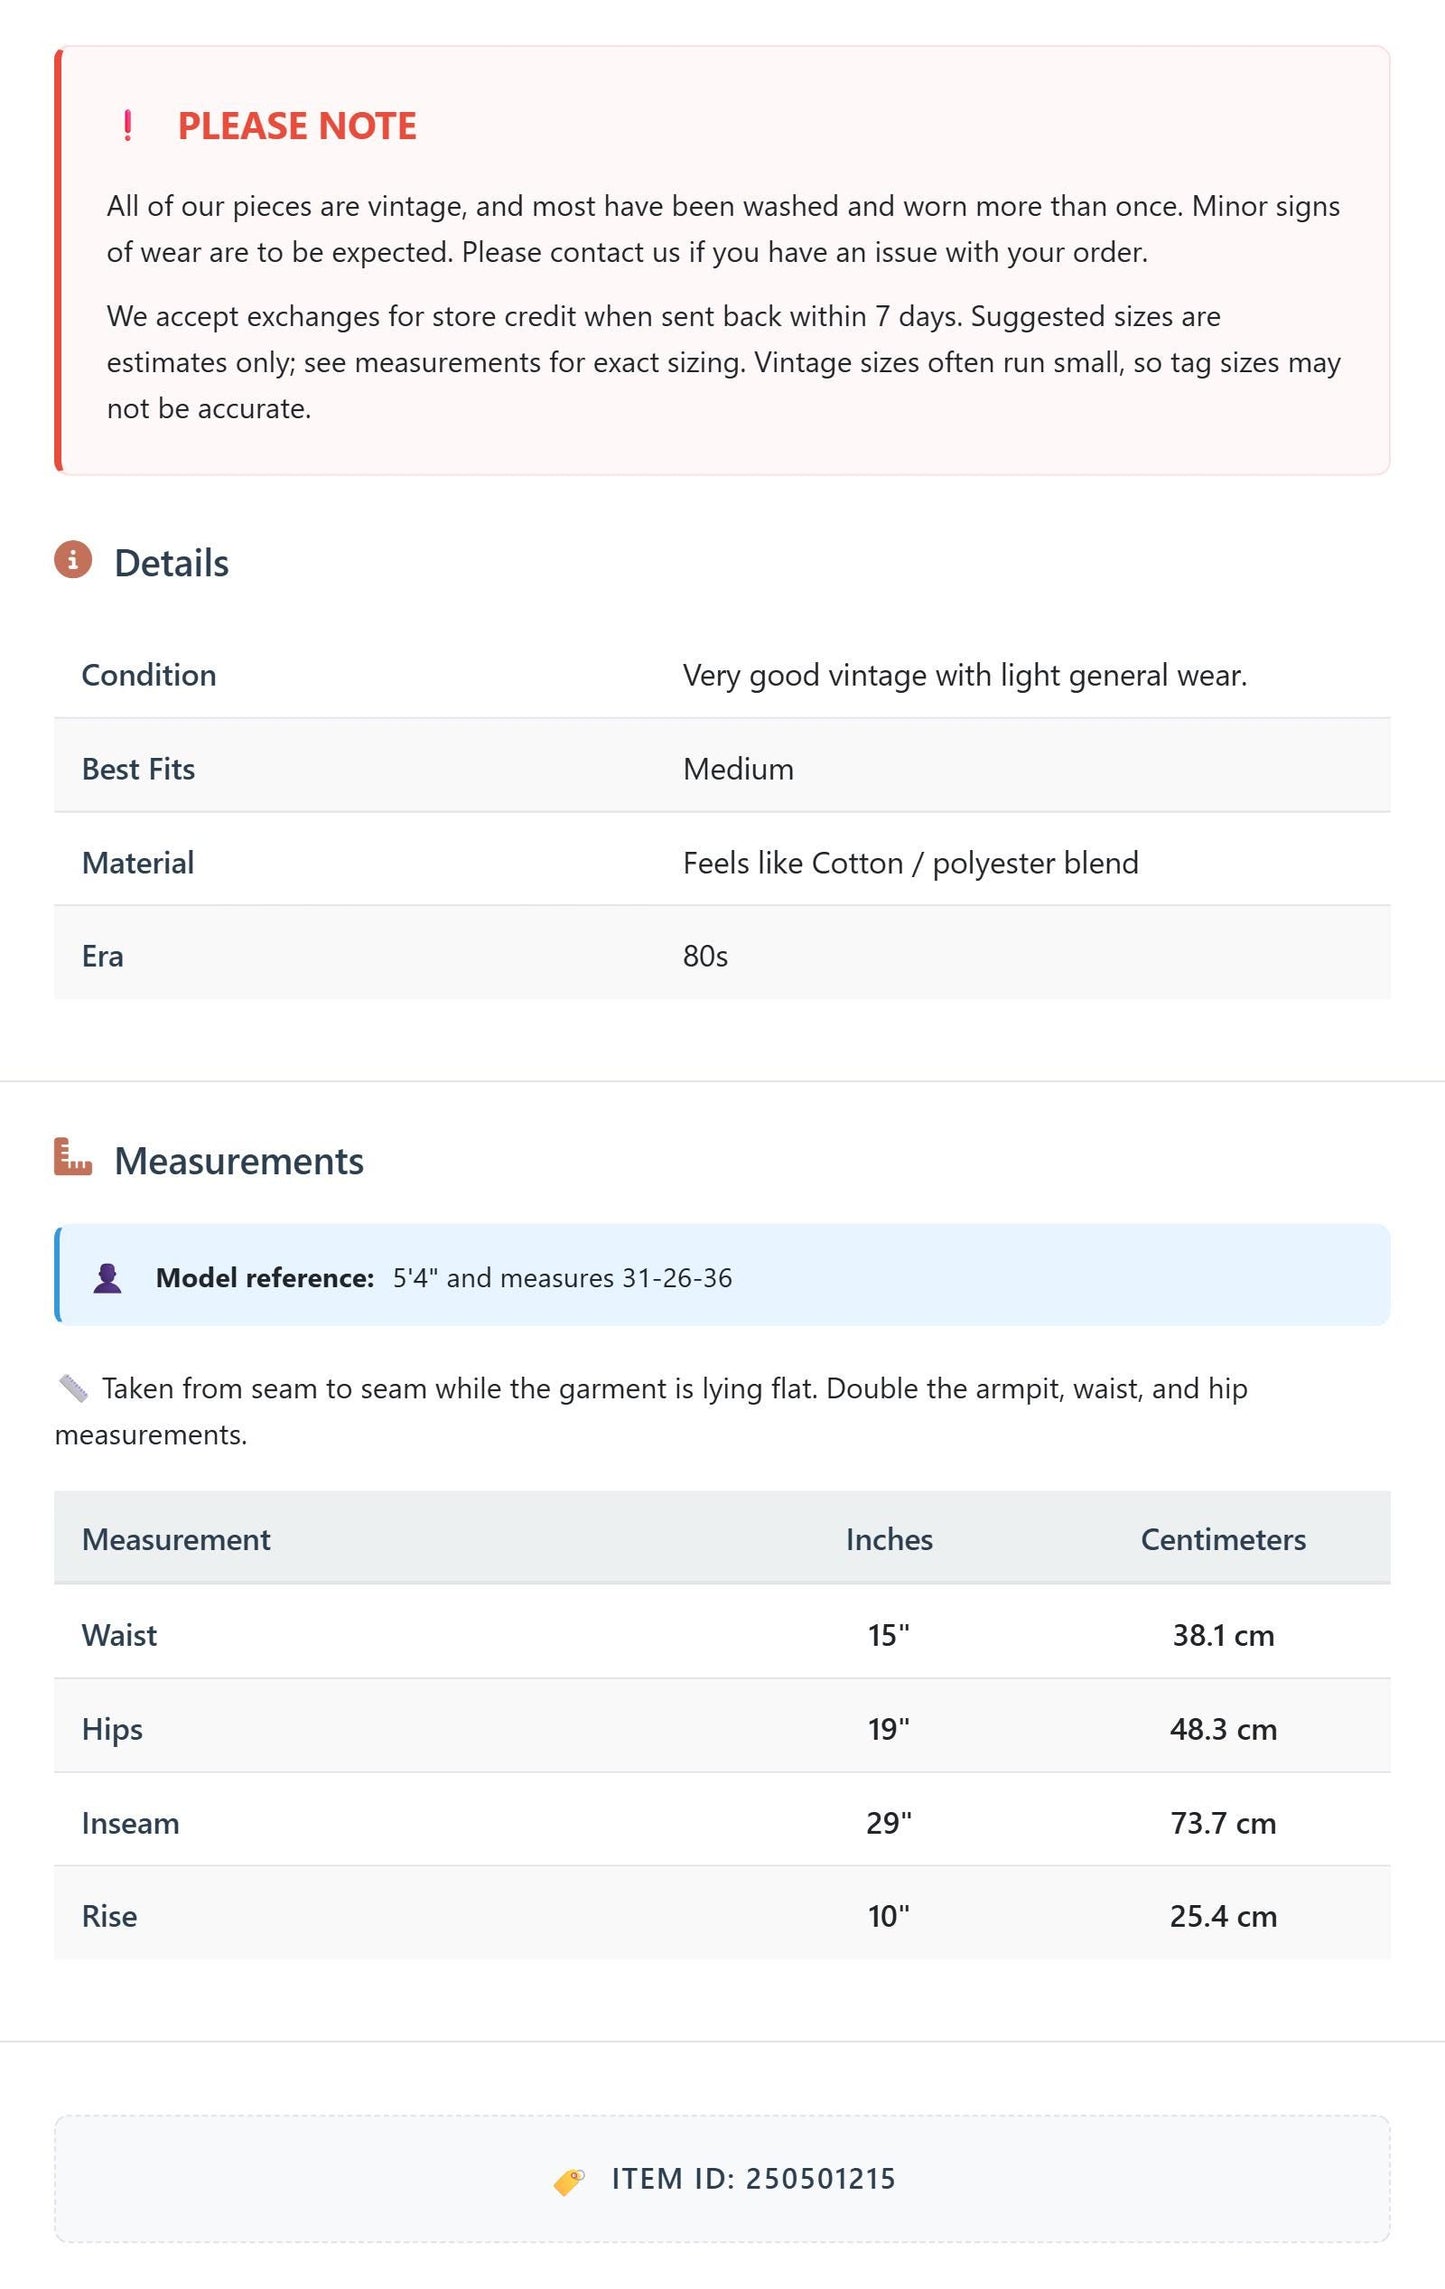
Task: Select the Condition row label
Action: tap(149, 675)
